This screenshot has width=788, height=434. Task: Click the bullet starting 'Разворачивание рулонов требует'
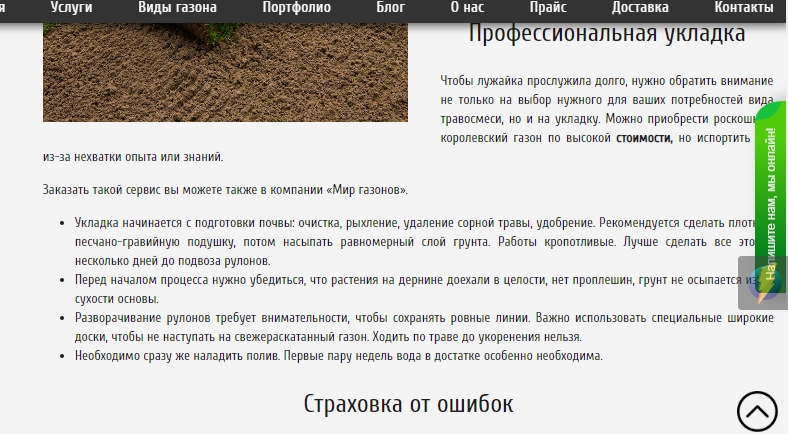tap(424, 327)
